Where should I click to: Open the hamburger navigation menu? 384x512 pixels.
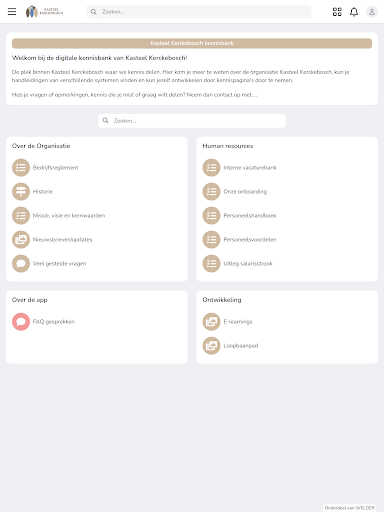[12, 12]
